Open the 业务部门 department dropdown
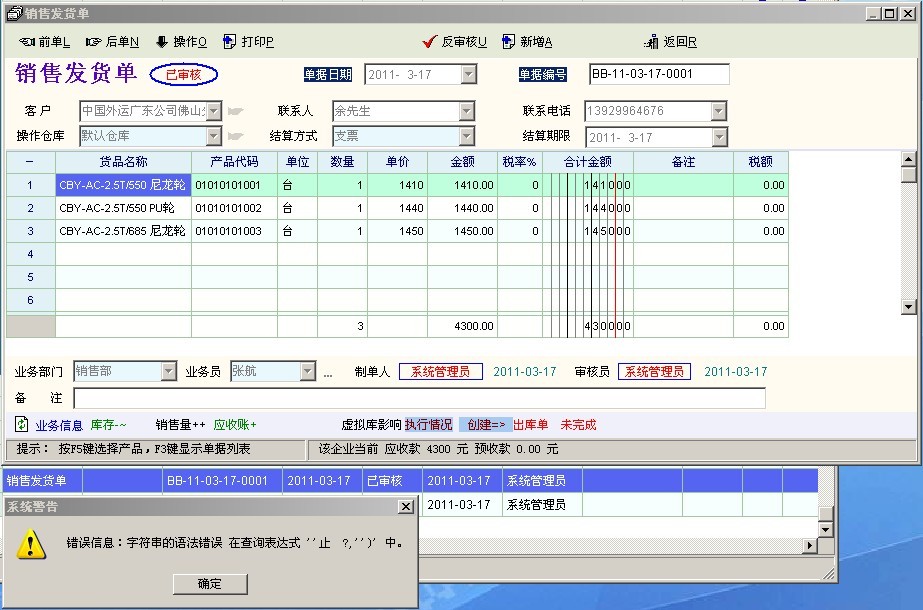The height and width of the screenshot is (610, 923). pos(168,372)
